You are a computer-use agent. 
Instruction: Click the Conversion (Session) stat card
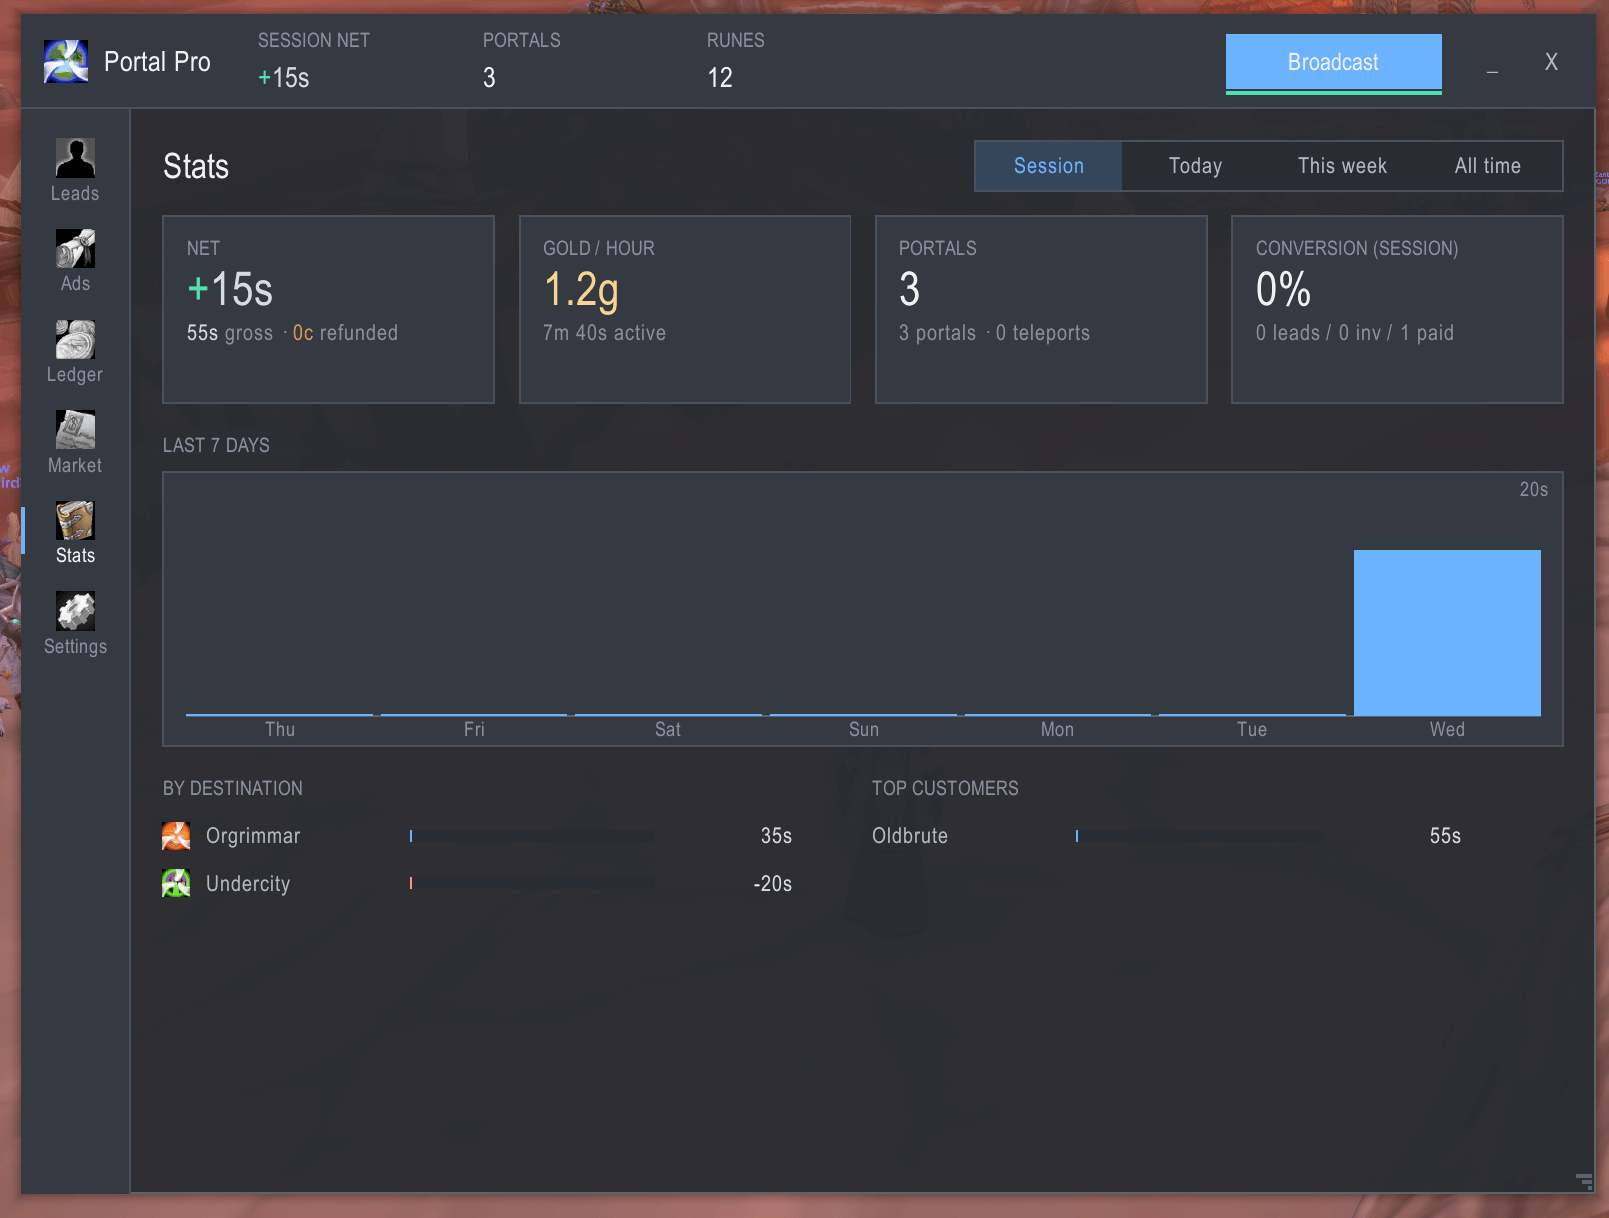click(1397, 310)
